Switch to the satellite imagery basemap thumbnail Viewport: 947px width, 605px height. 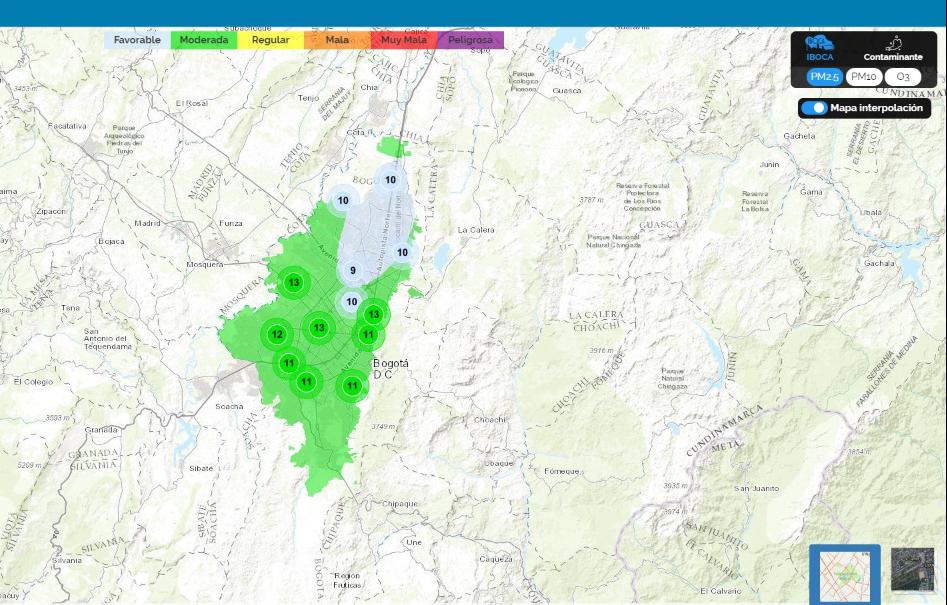coord(912,569)
